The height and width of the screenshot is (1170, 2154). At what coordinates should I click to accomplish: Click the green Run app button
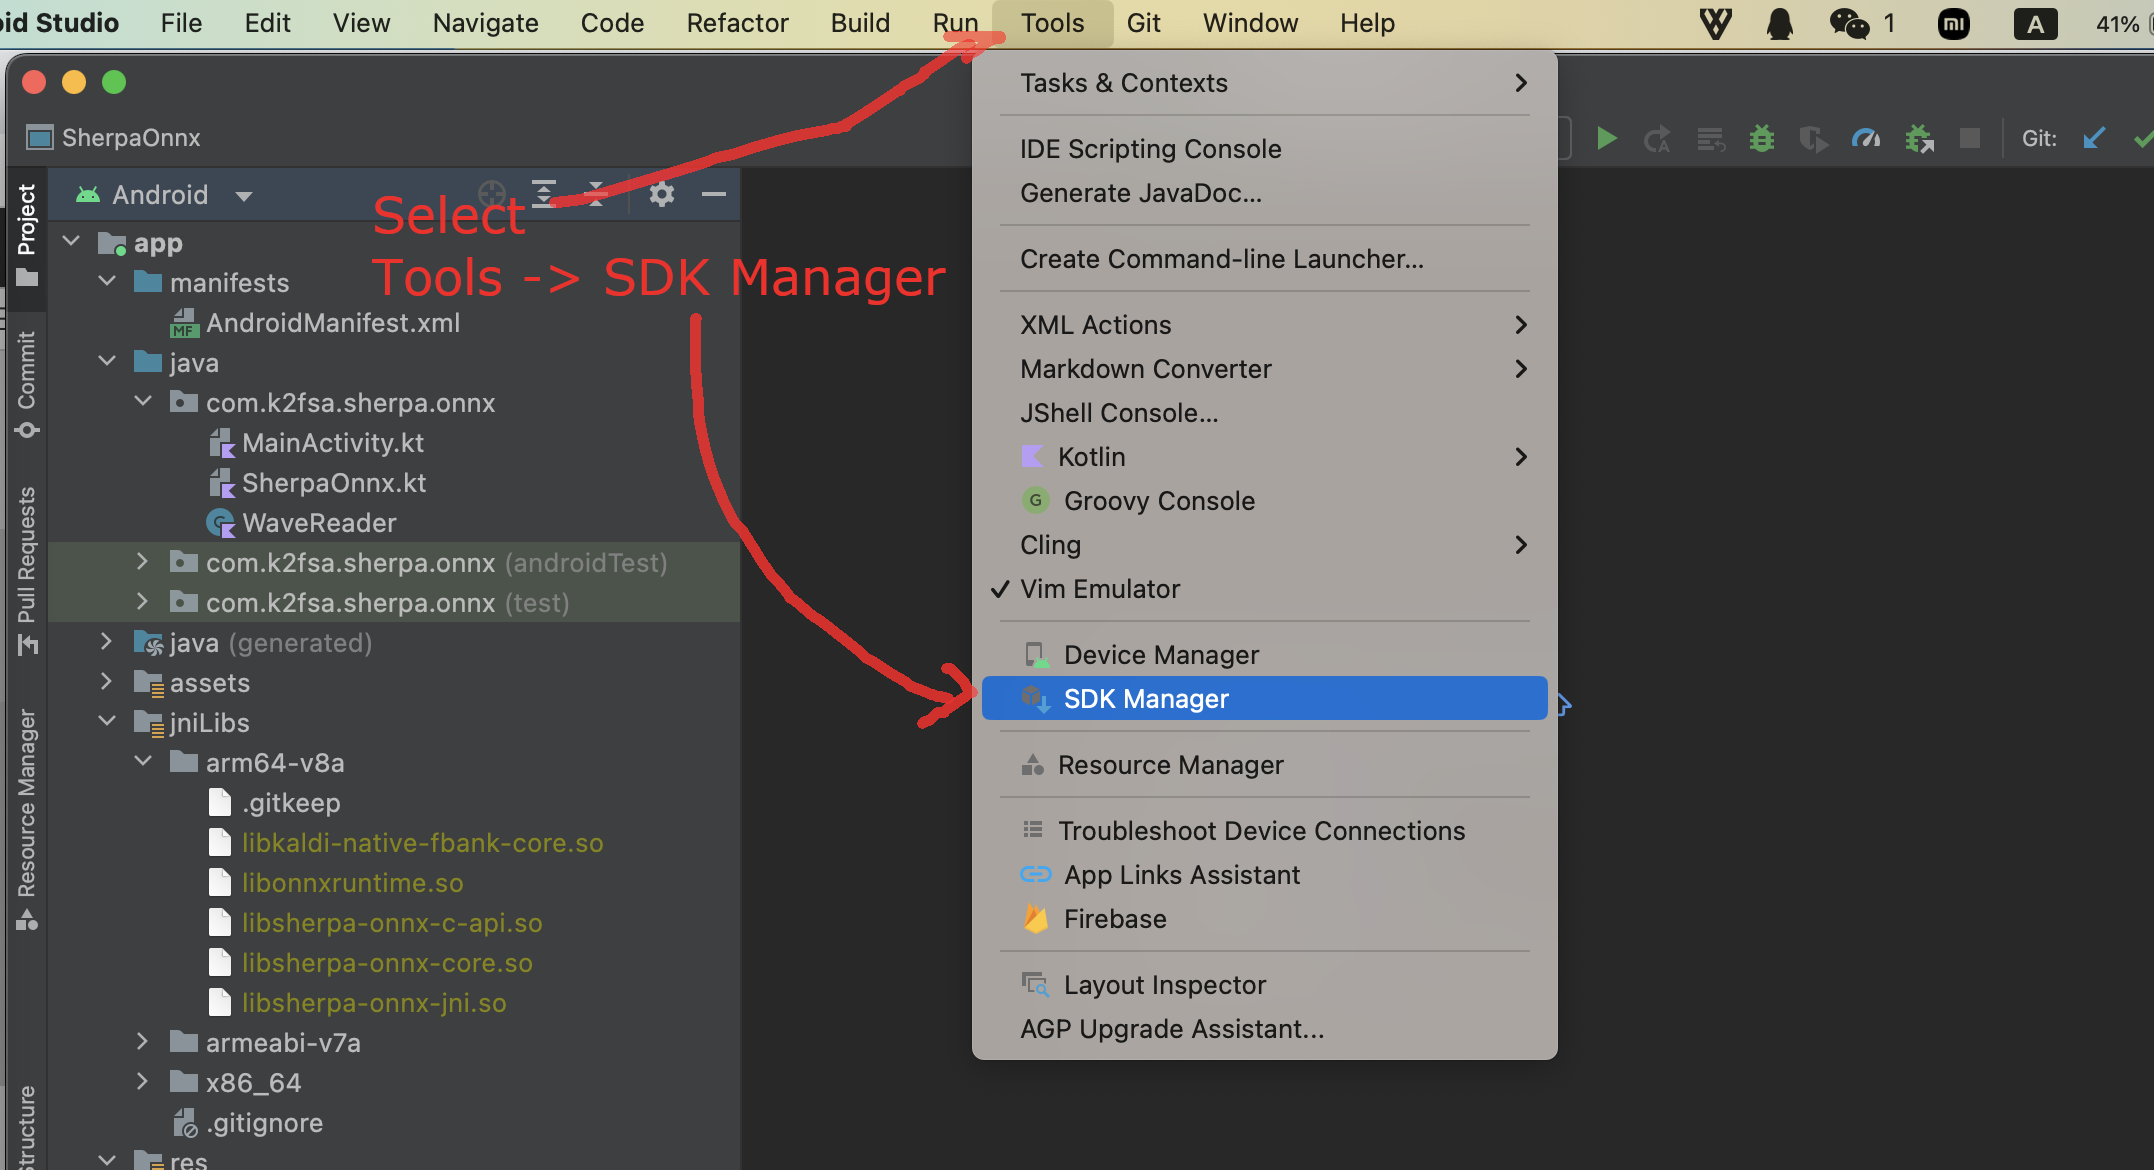(x=1606, y=138)
